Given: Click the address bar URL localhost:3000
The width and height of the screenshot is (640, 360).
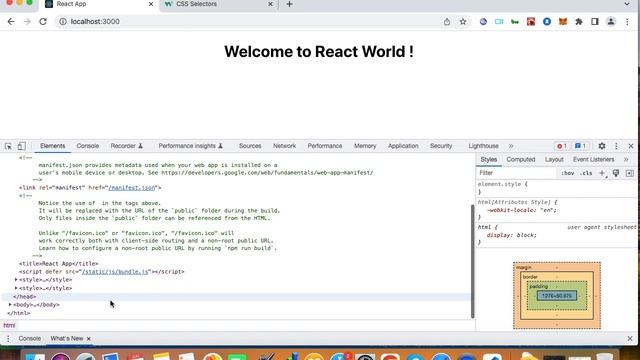Looking at the screenshot, I should pos(95,22).
